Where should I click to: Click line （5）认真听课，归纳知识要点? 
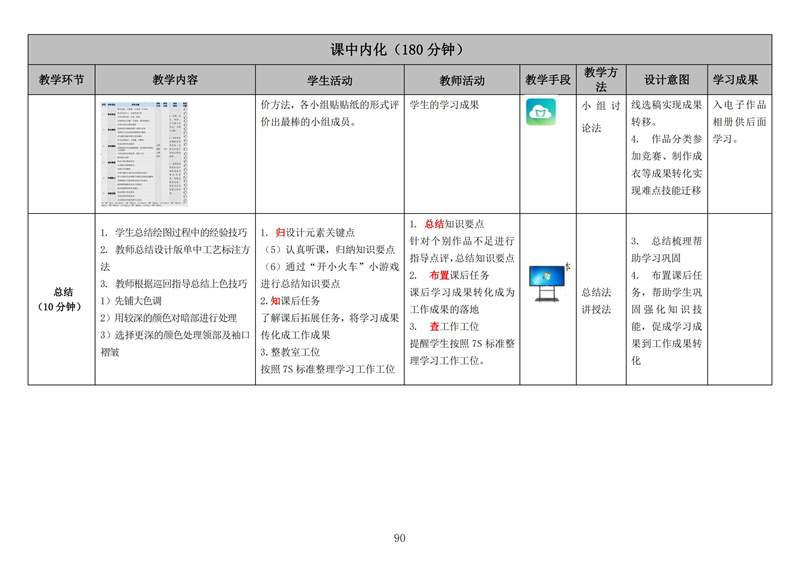[x=328, y=250]
